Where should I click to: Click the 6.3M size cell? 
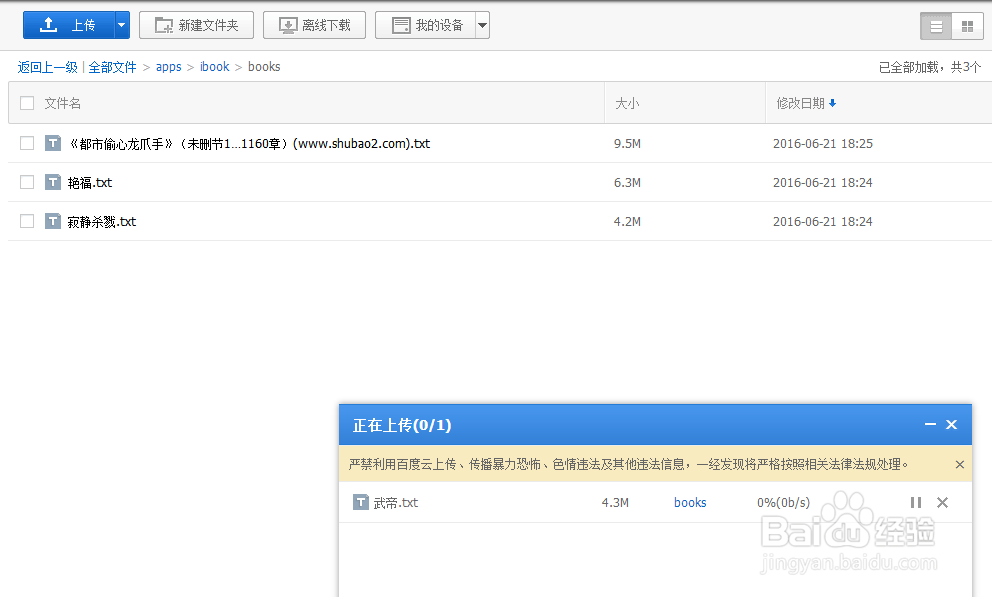[x=627, y=183]
